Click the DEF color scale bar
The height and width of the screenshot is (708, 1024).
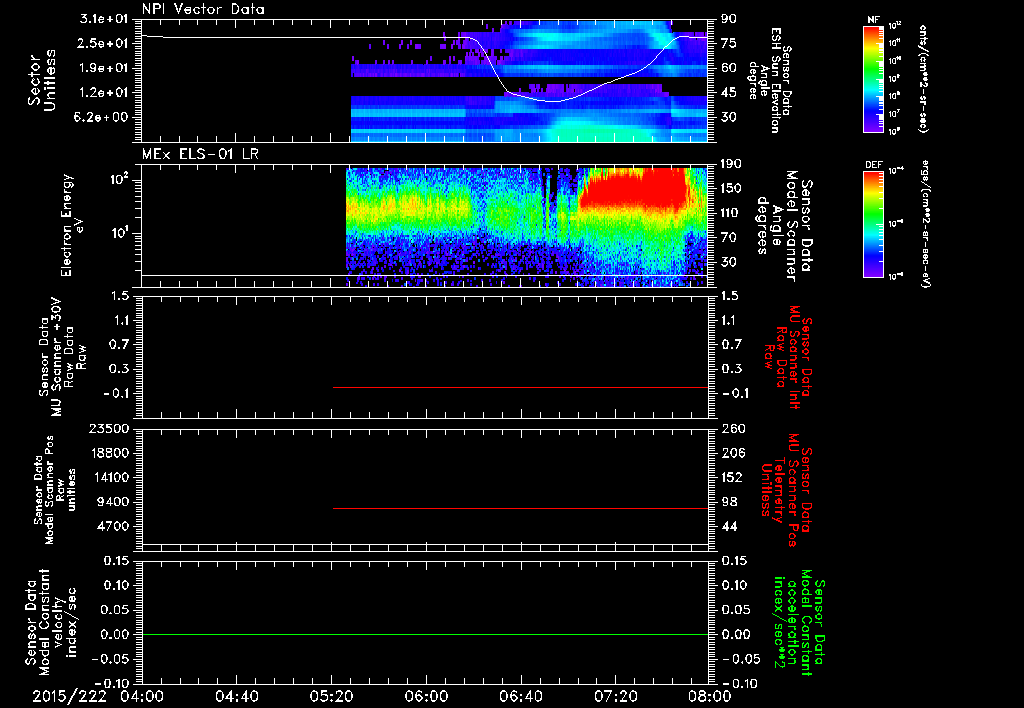pos(874,224)
